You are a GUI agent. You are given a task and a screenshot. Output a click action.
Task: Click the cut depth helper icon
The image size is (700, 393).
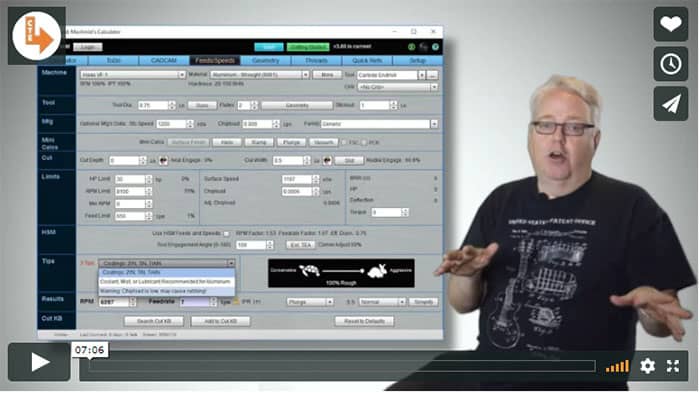click(x=163, y=160)
